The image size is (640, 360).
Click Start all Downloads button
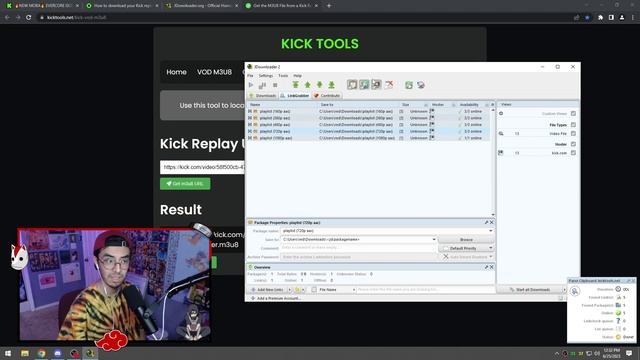point(529,289)
